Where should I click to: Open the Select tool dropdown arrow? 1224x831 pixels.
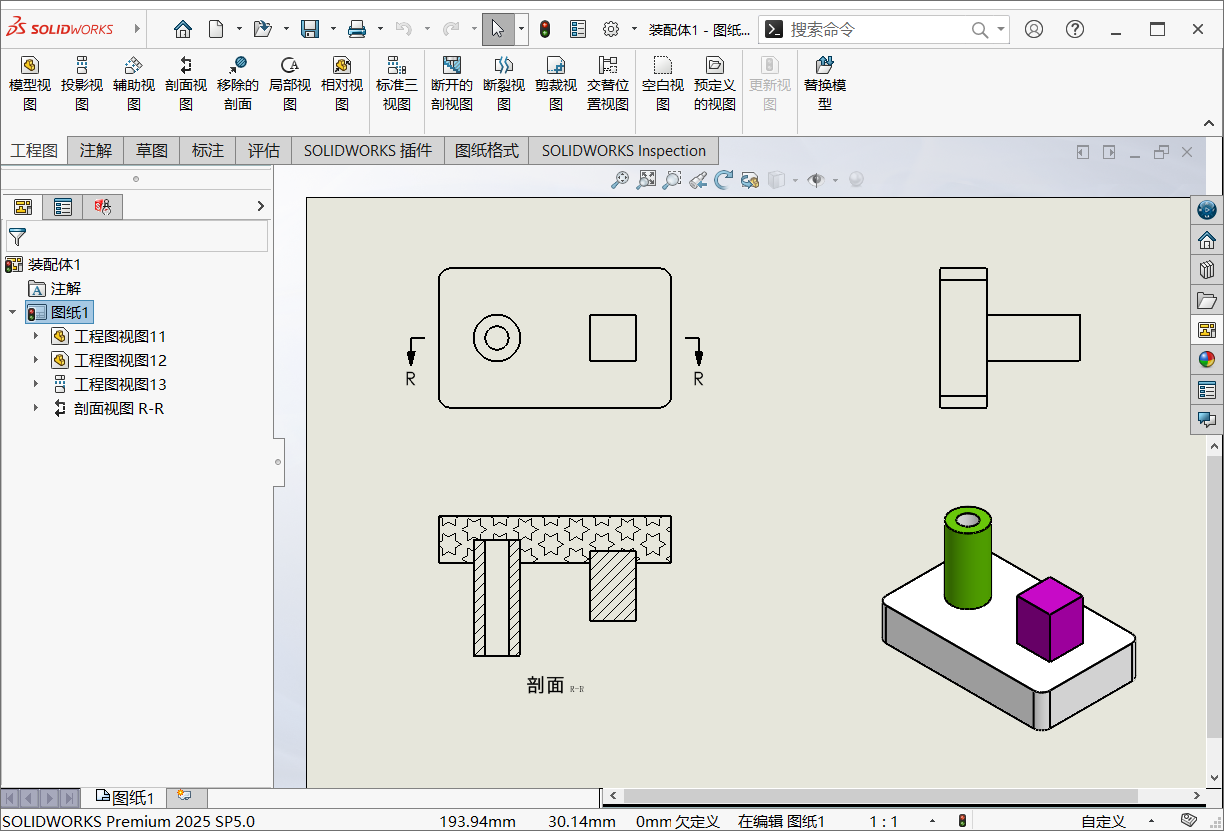(x=521, y=29)
